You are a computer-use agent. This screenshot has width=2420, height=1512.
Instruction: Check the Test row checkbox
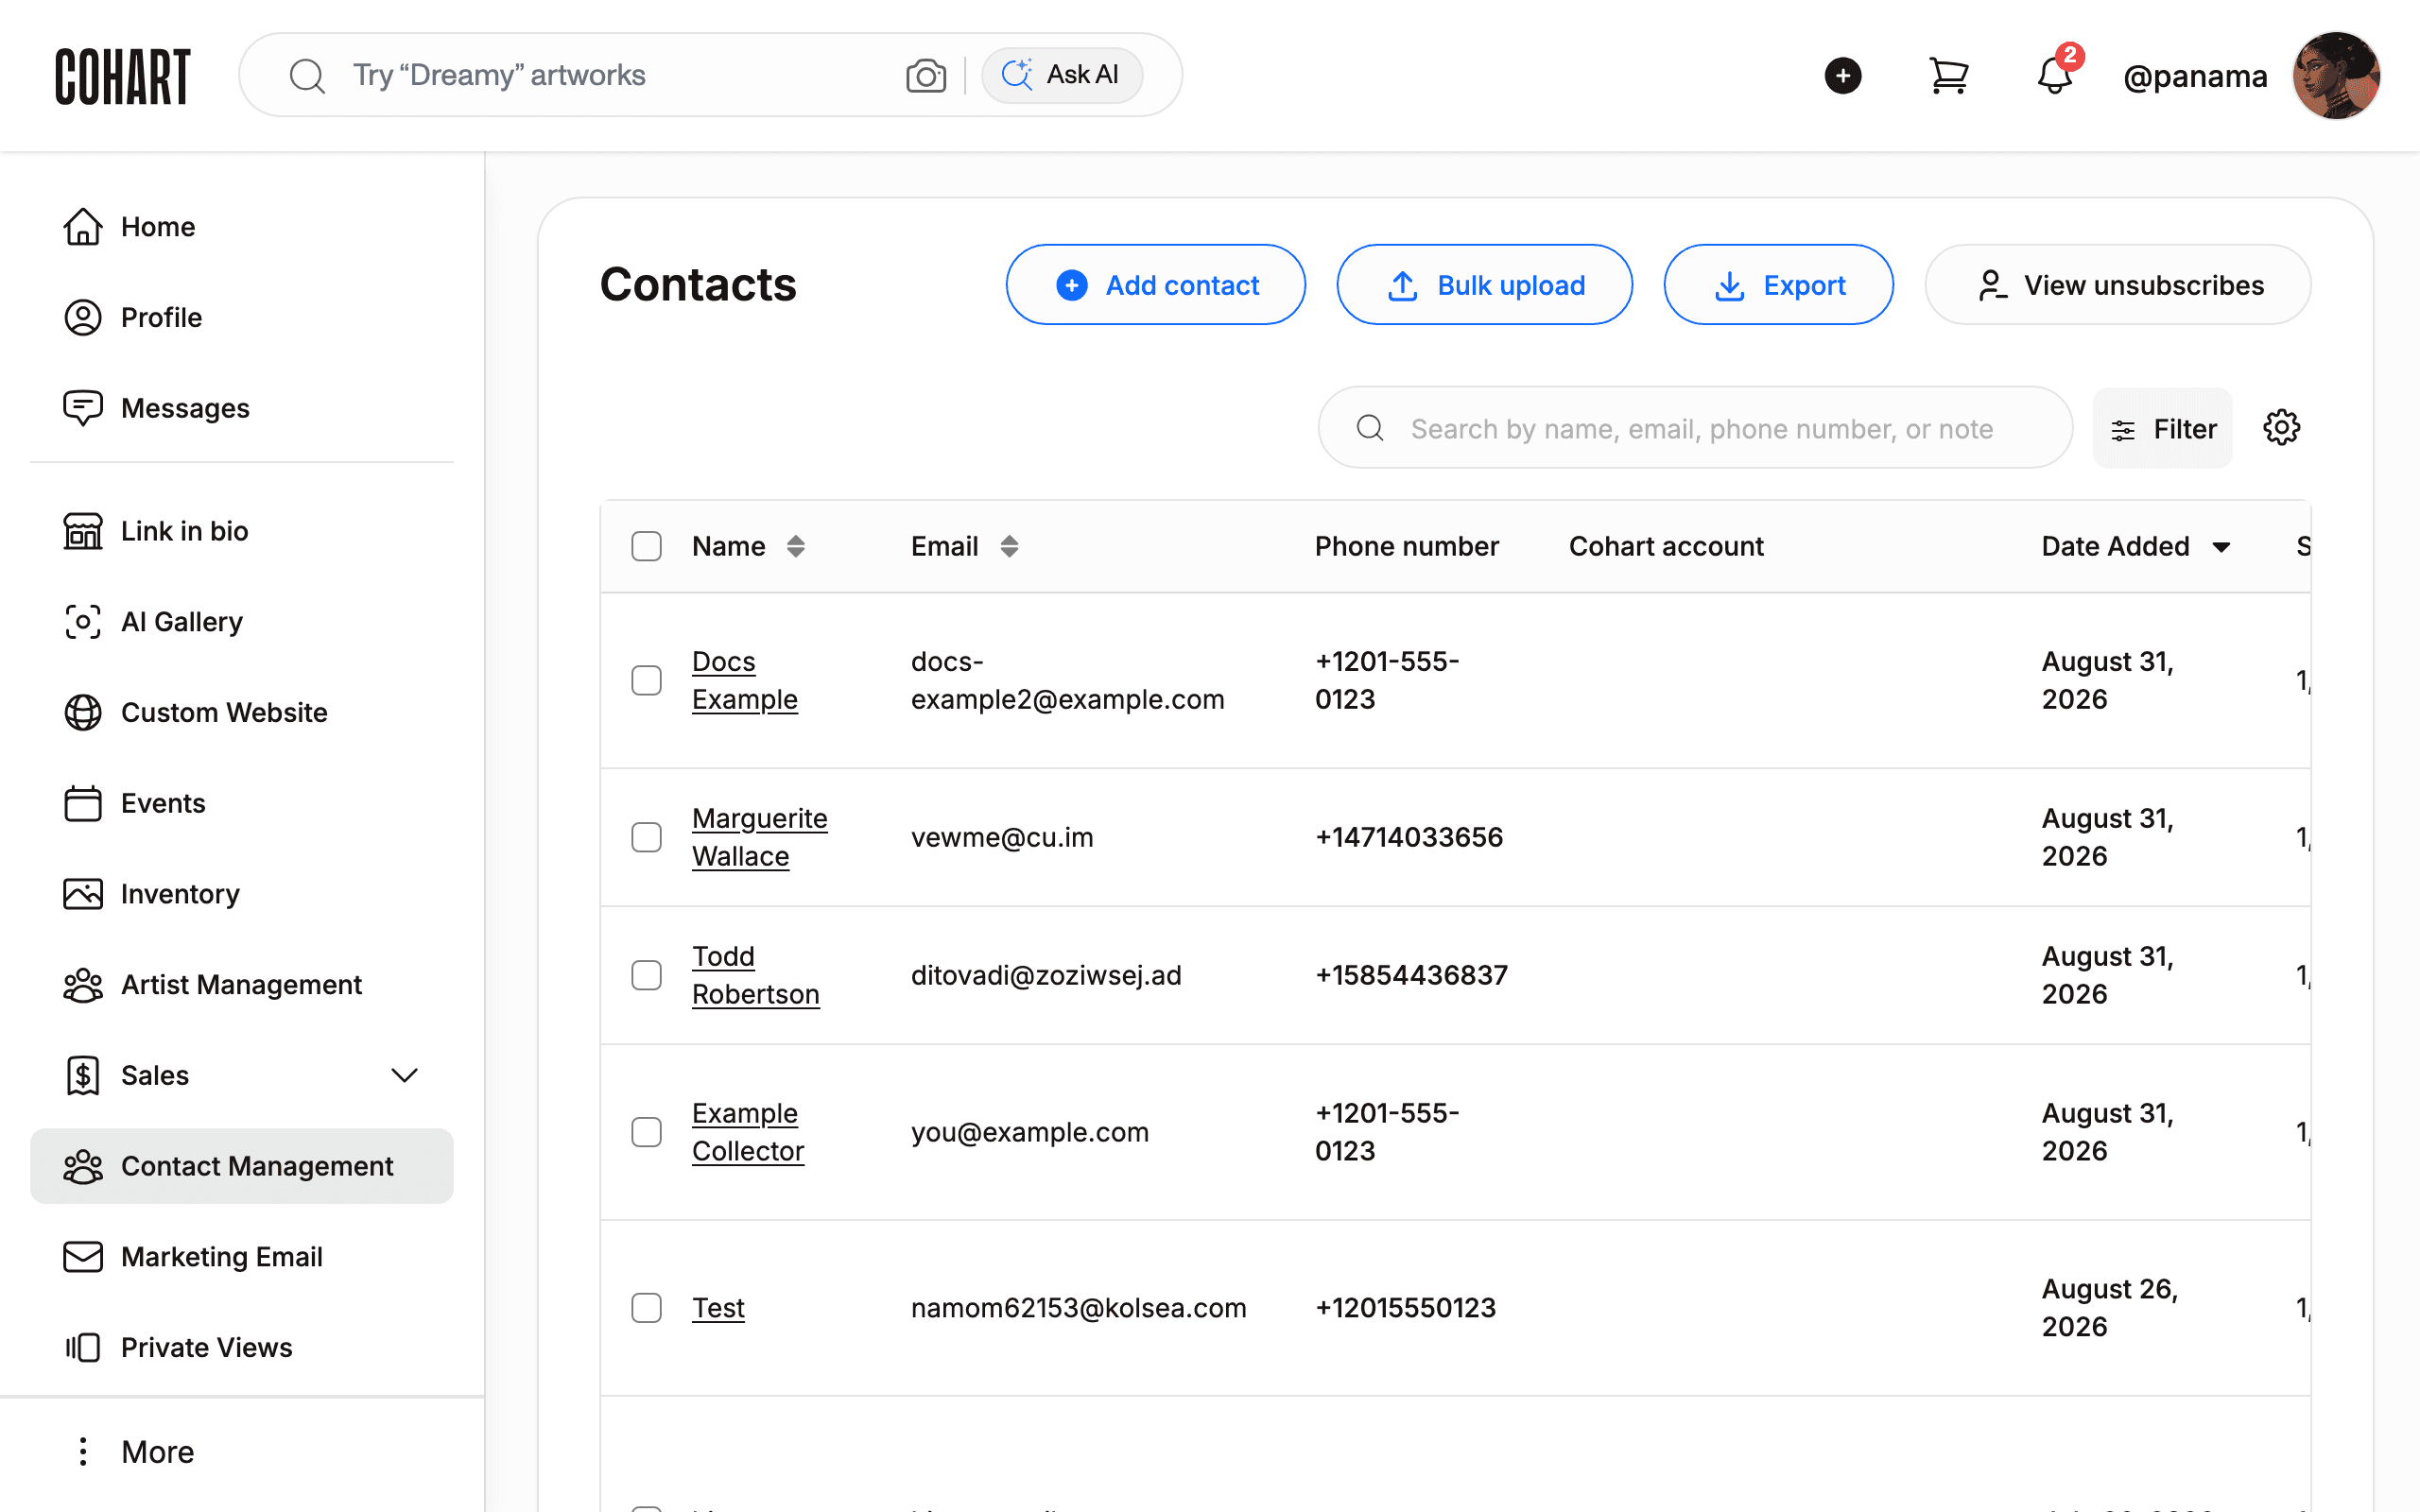click(646, 1308)
